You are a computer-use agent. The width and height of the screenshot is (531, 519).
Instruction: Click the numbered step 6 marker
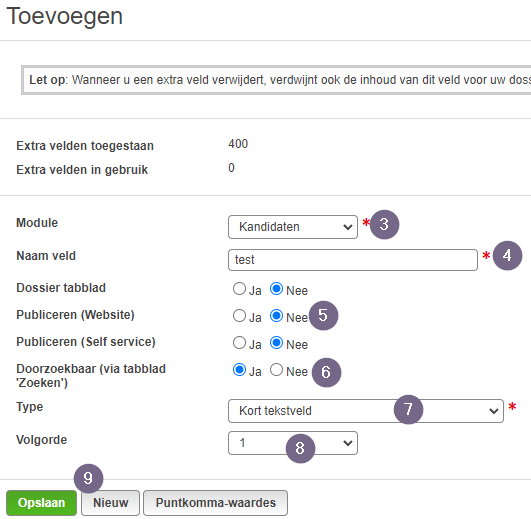coord(326,372)
